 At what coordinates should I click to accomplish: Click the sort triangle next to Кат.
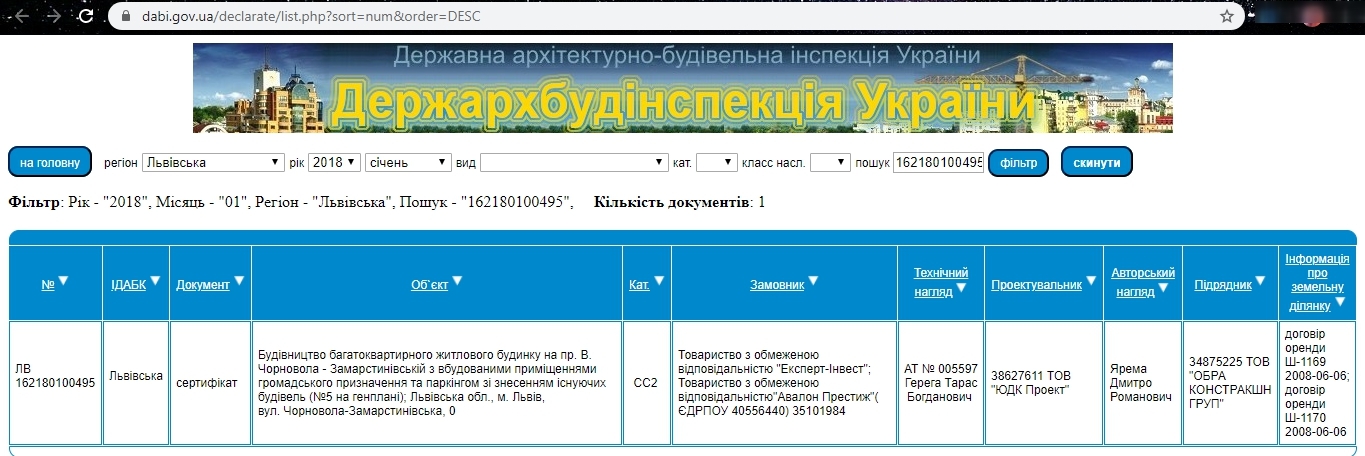(x=660, y=281)
